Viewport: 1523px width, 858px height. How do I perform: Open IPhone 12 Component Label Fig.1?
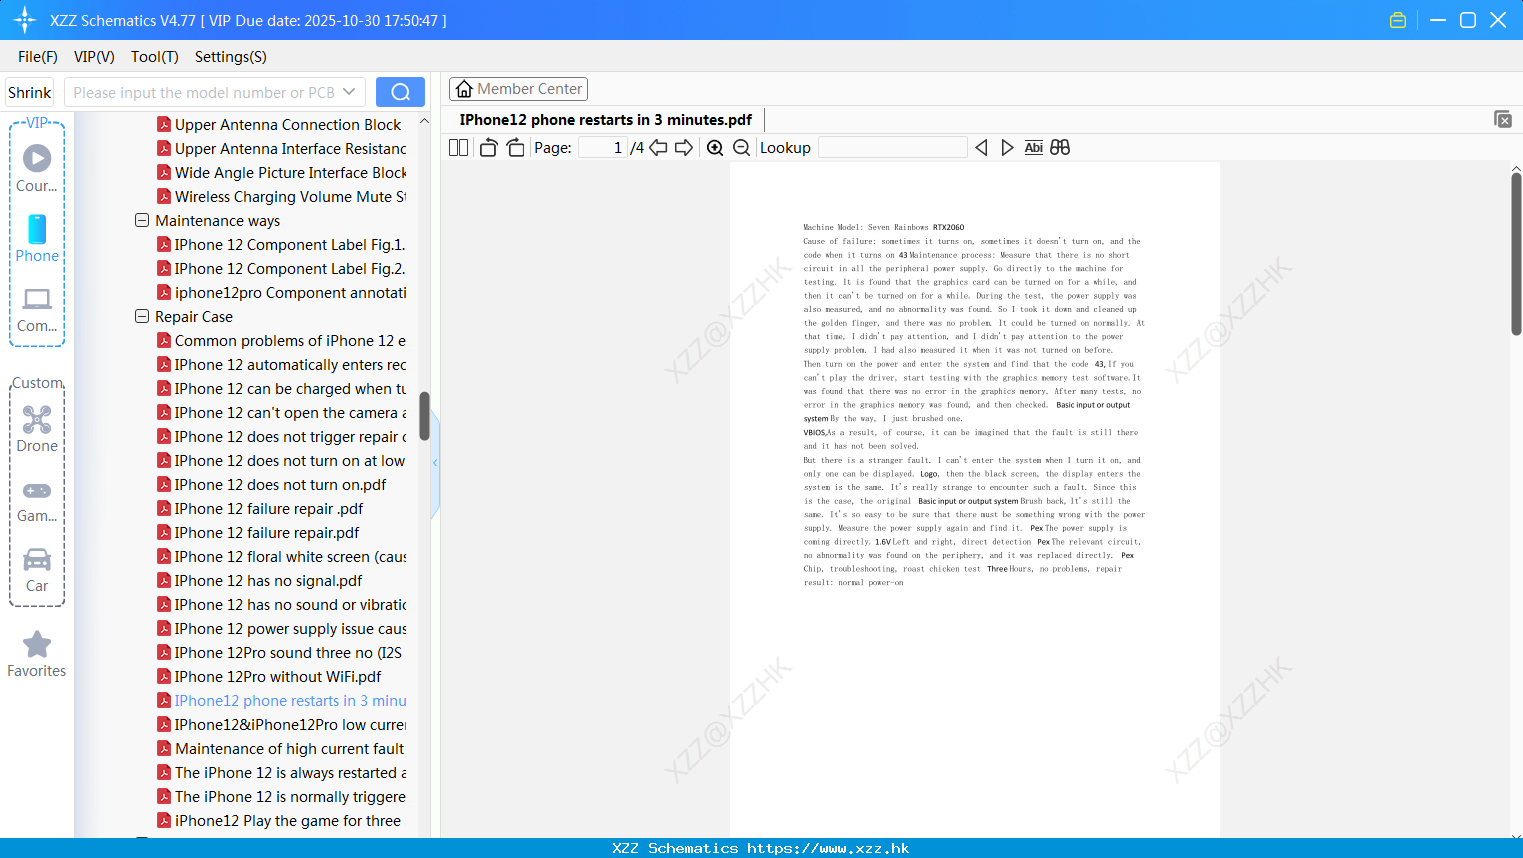click(281, 244)
